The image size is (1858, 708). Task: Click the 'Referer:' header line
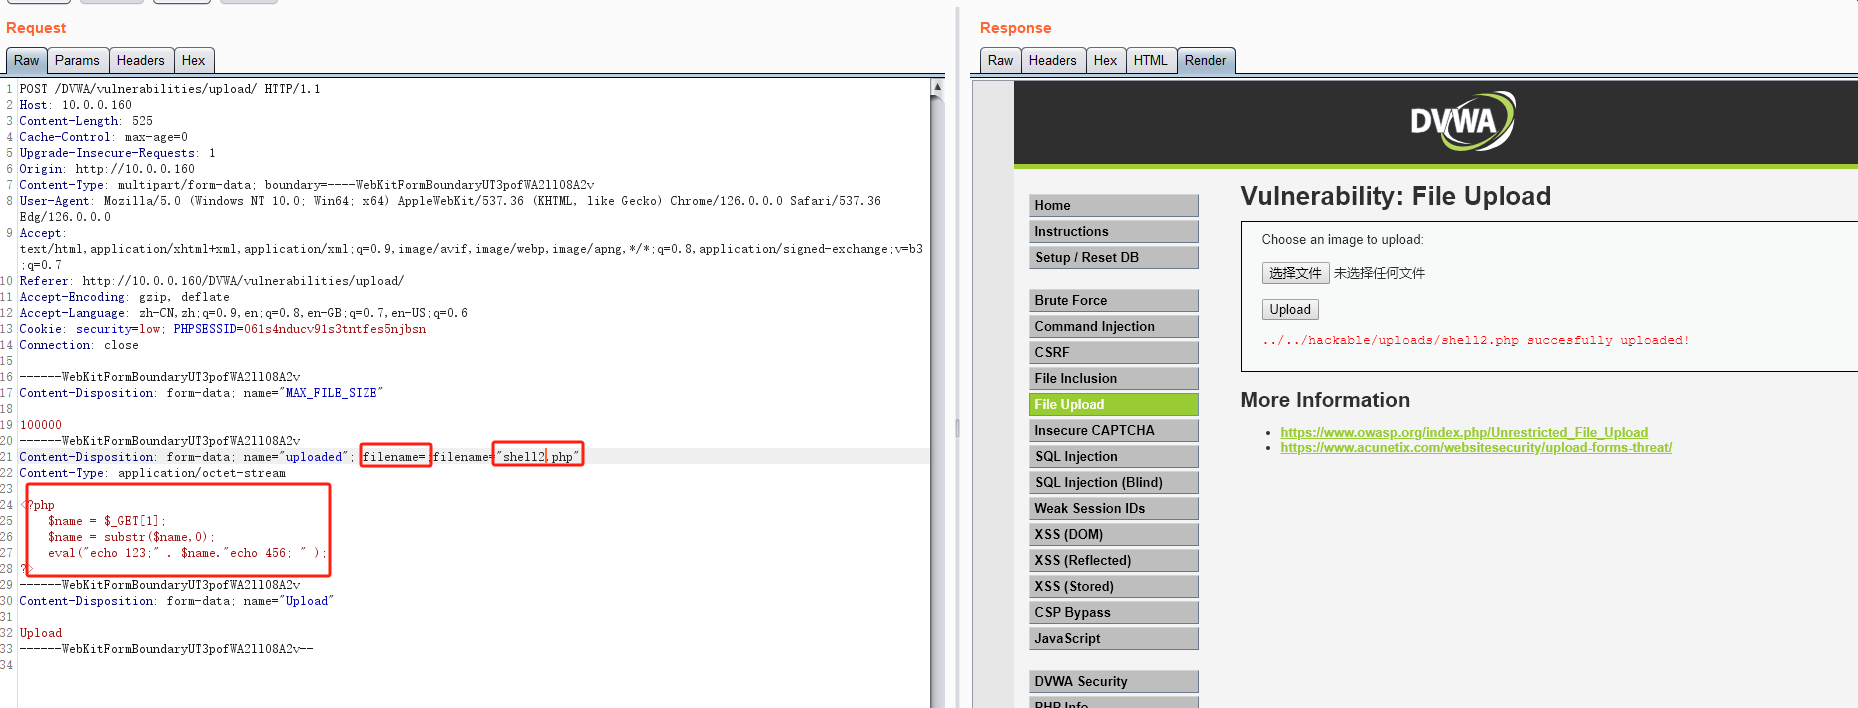coord(212,281)
